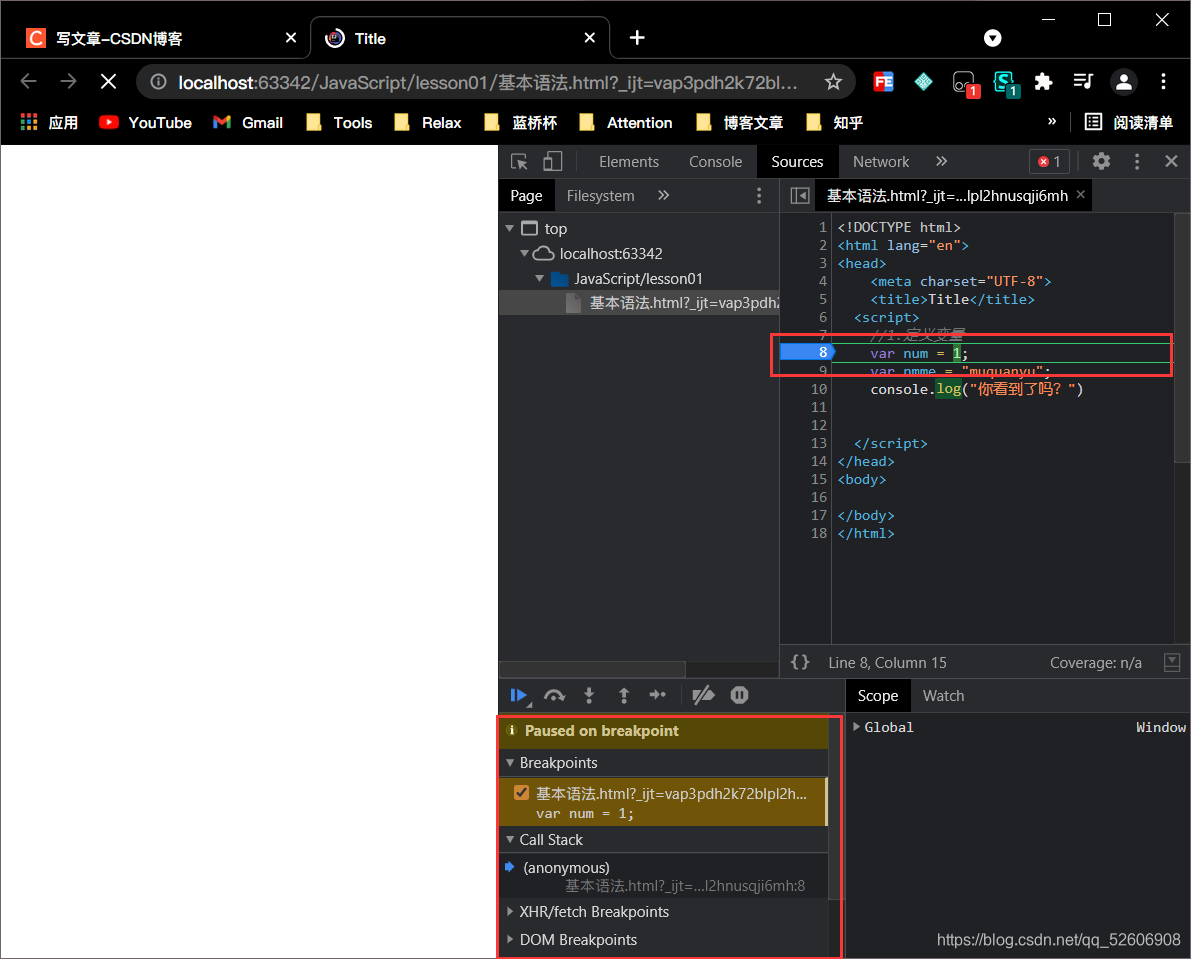
Task: Click line 8 breakpoint marker
Action: click(x=807, y=352)
